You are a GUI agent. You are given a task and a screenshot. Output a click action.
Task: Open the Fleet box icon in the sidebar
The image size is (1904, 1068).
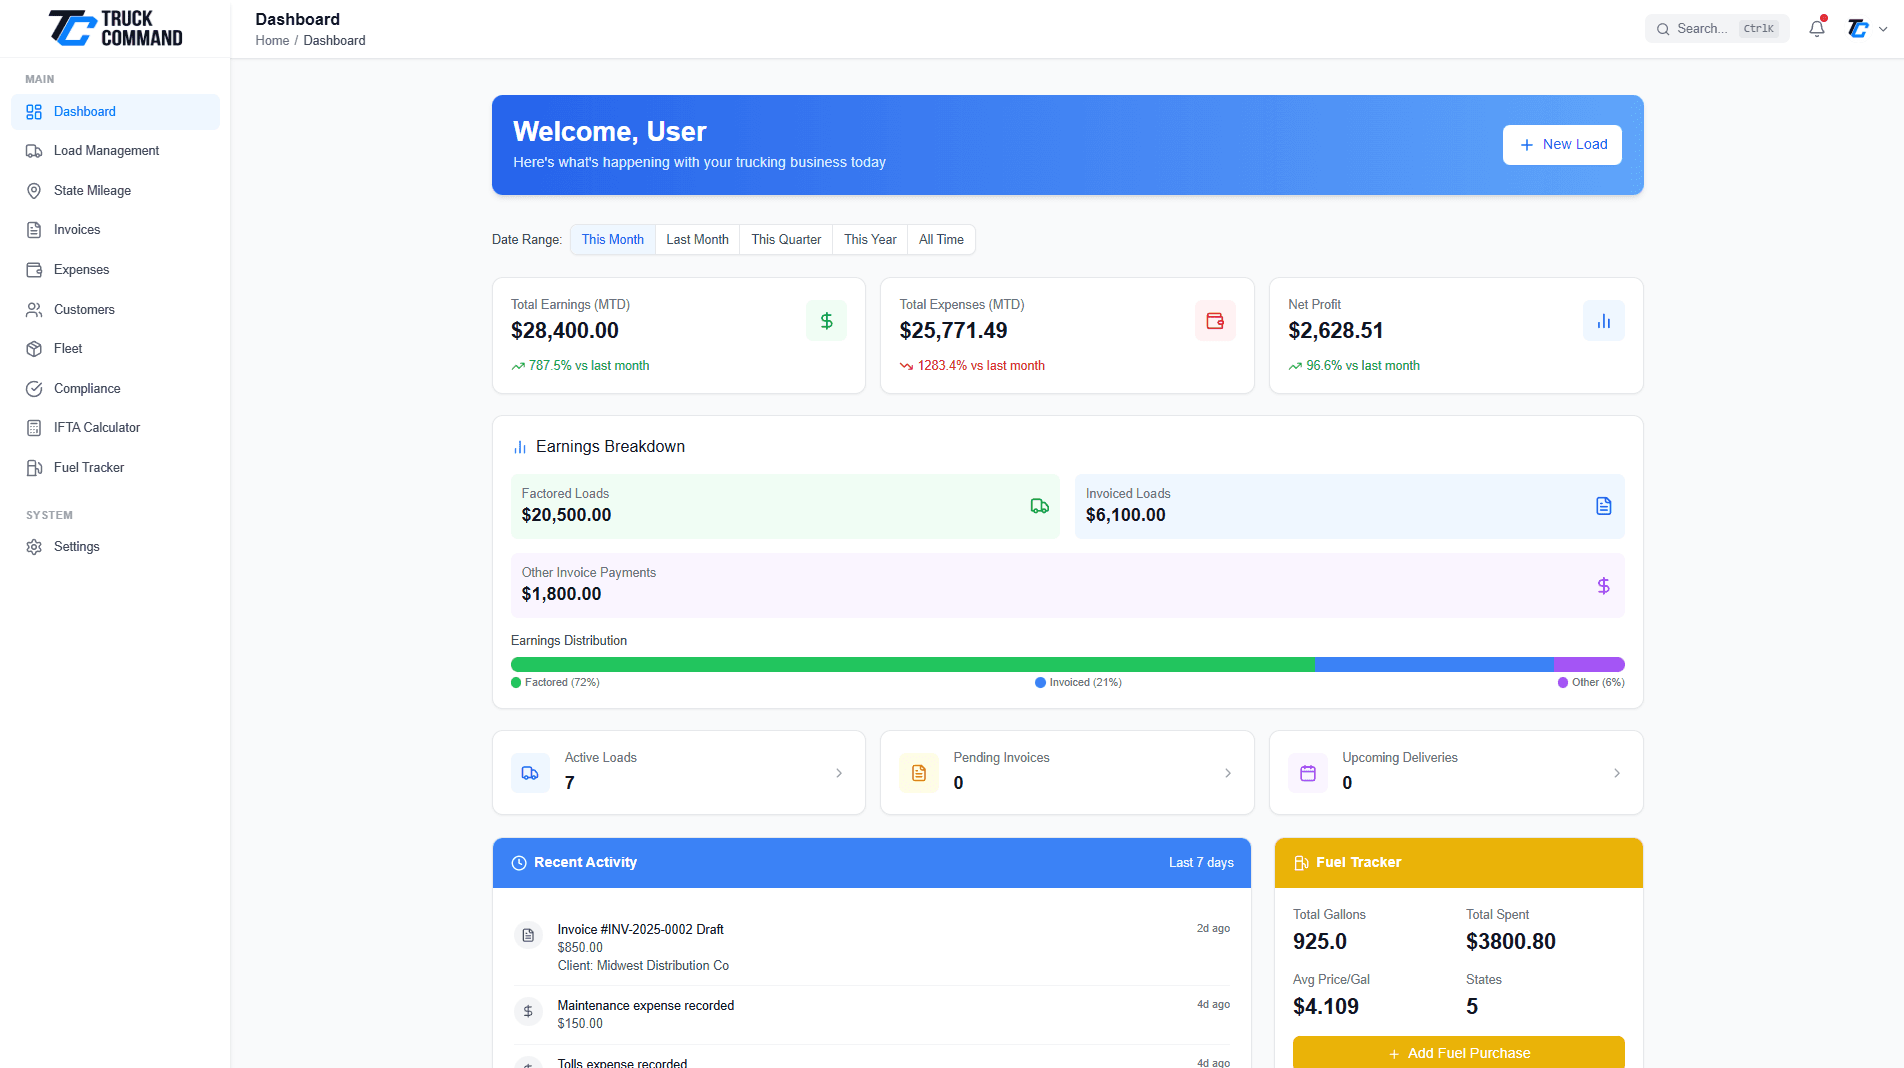[x=34, y=349]
